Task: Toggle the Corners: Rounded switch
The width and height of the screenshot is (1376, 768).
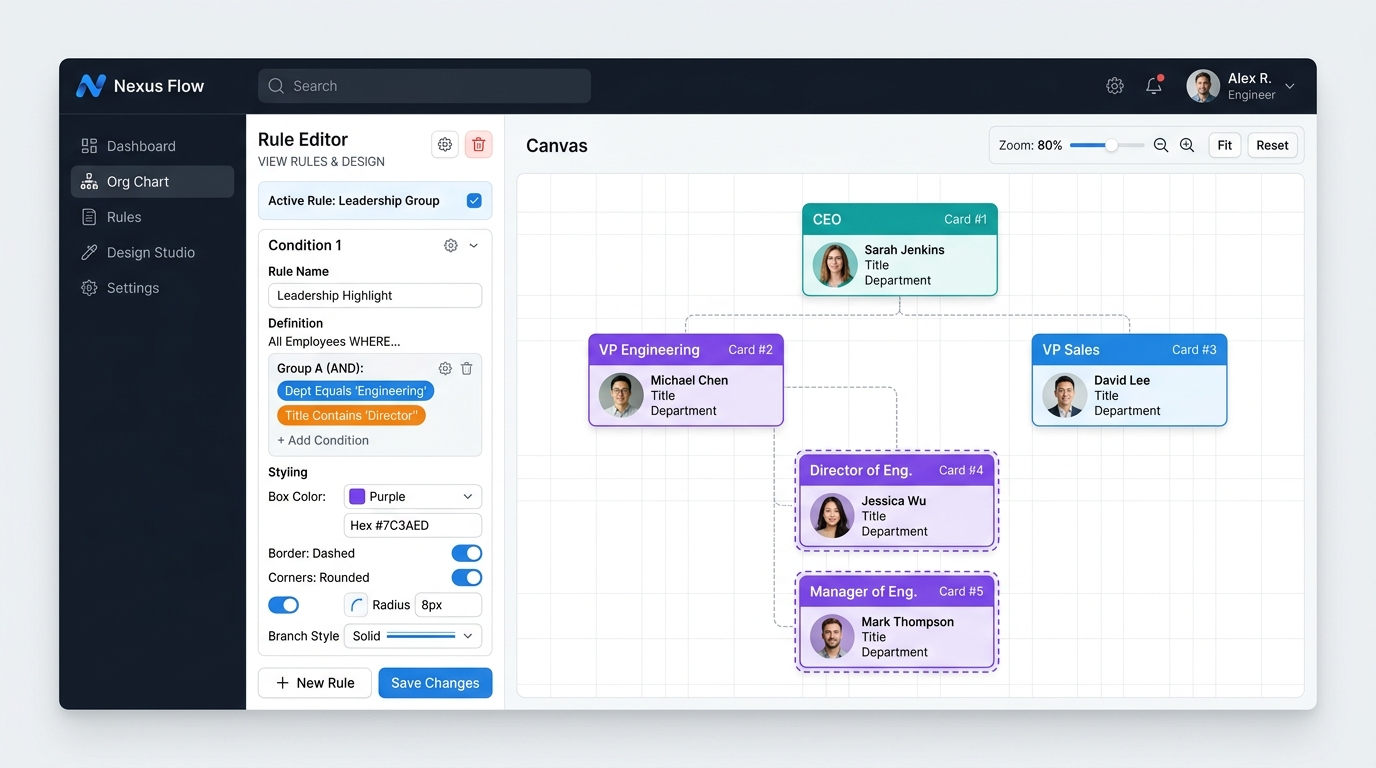Action: (x=467, y=577)
